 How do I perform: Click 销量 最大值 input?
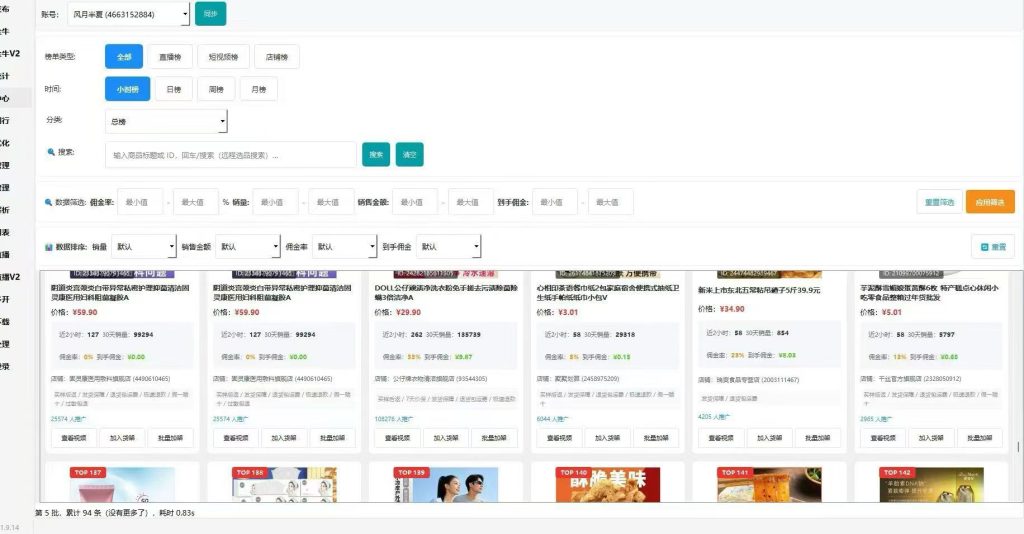point(331,202)
